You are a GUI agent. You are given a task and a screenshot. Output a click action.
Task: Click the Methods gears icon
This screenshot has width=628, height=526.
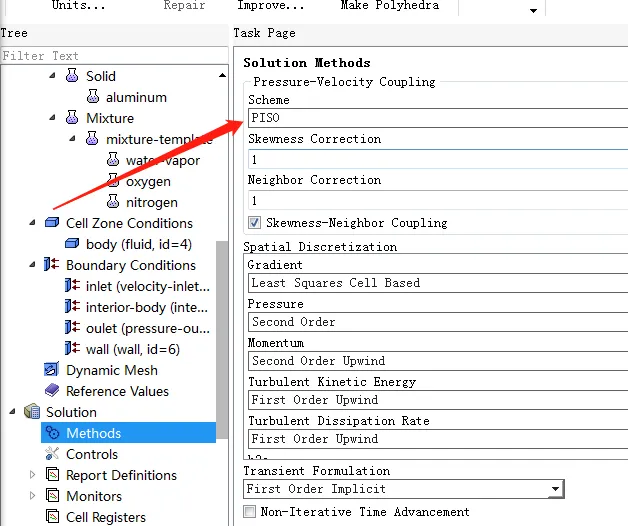click(52, 432)
